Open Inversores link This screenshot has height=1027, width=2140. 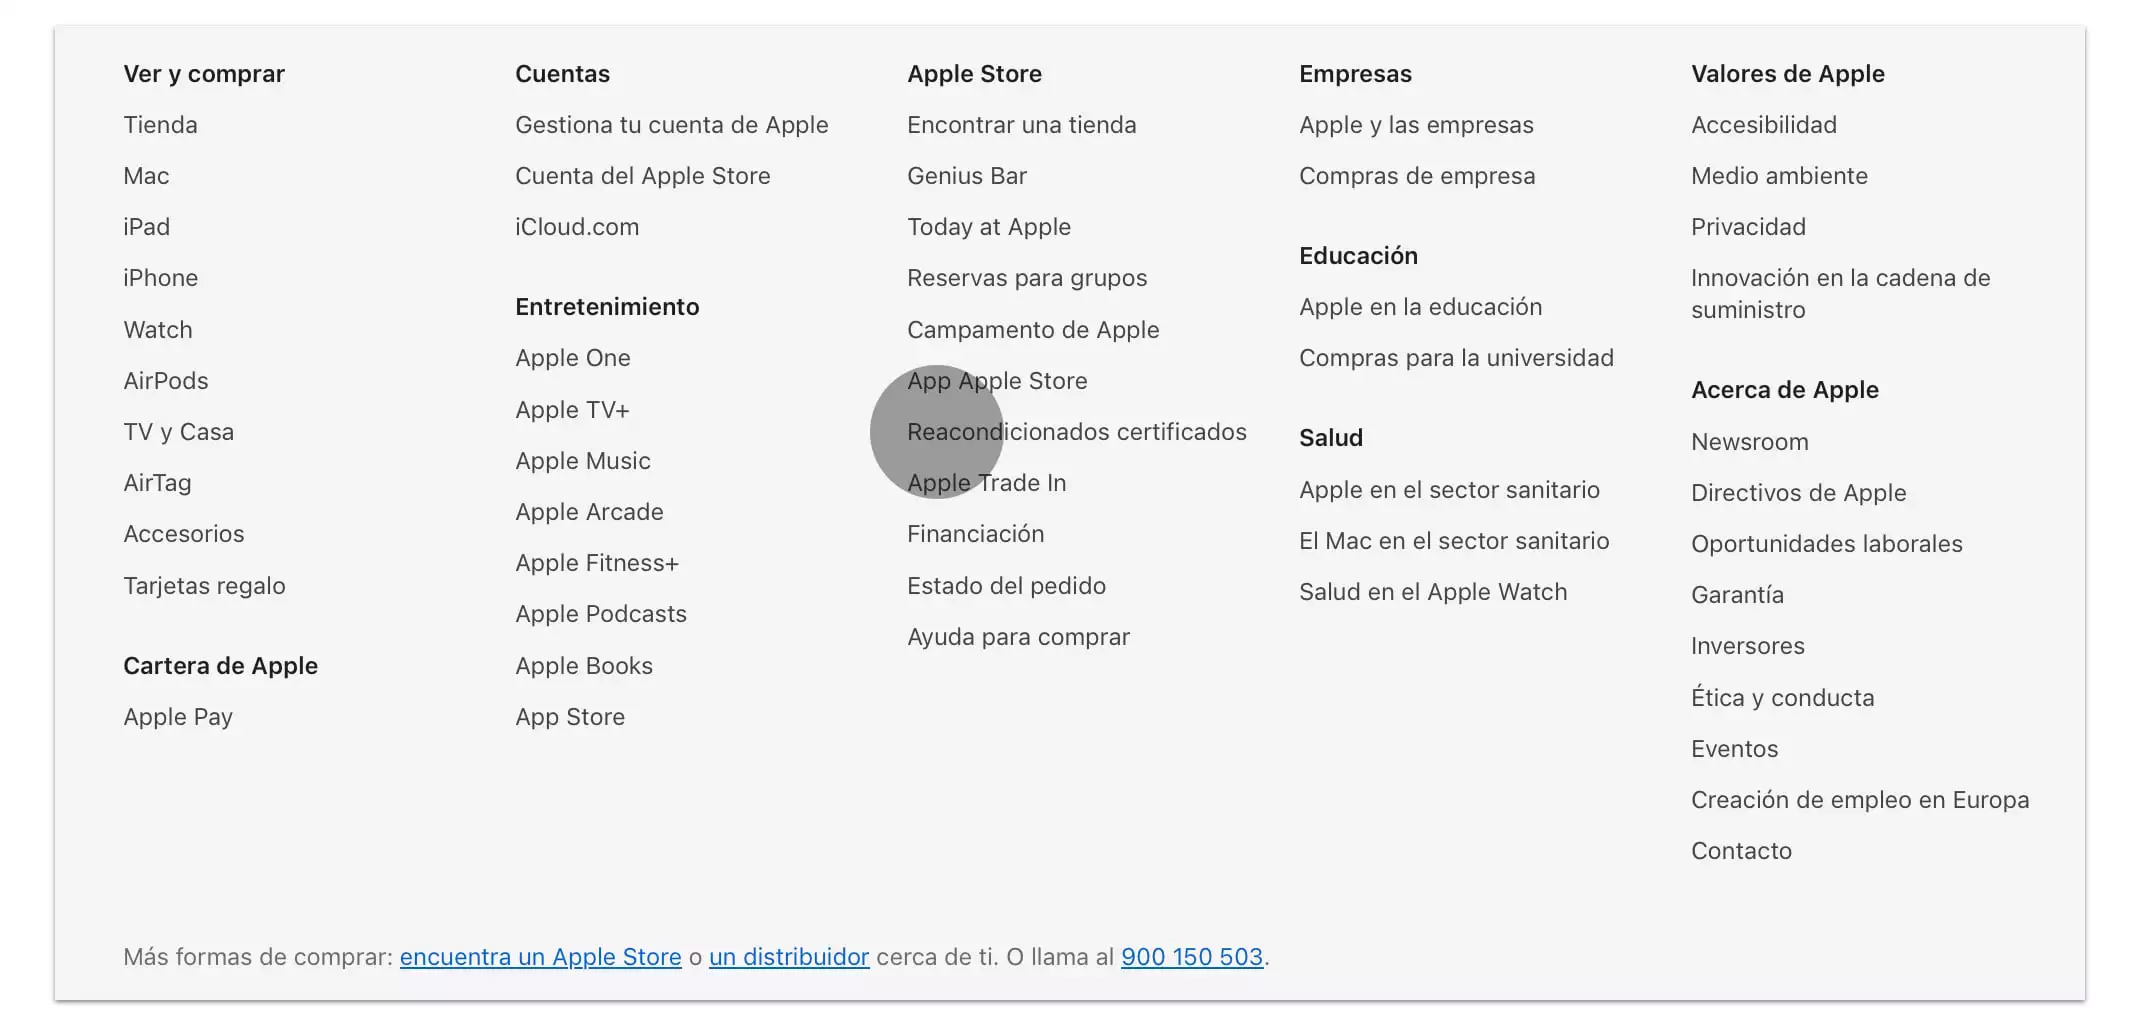tap(1747, 646)
